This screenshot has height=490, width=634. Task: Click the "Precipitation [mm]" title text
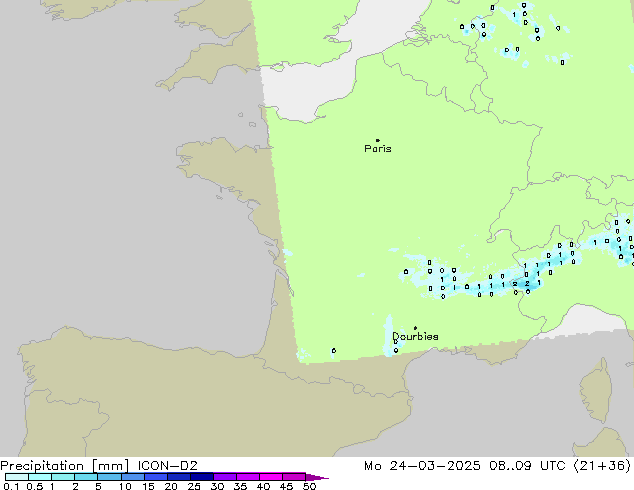[65, 466]
